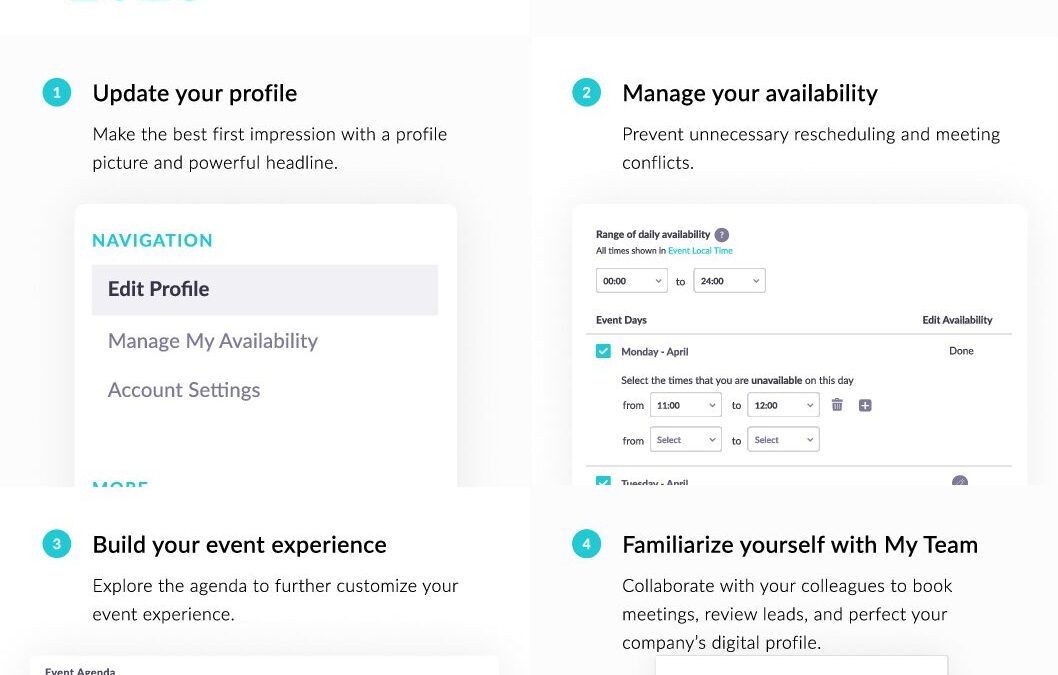Open the 00:00 daily start time dropdown
Screen dimensions: 1058x675
[x=632, y=281]
